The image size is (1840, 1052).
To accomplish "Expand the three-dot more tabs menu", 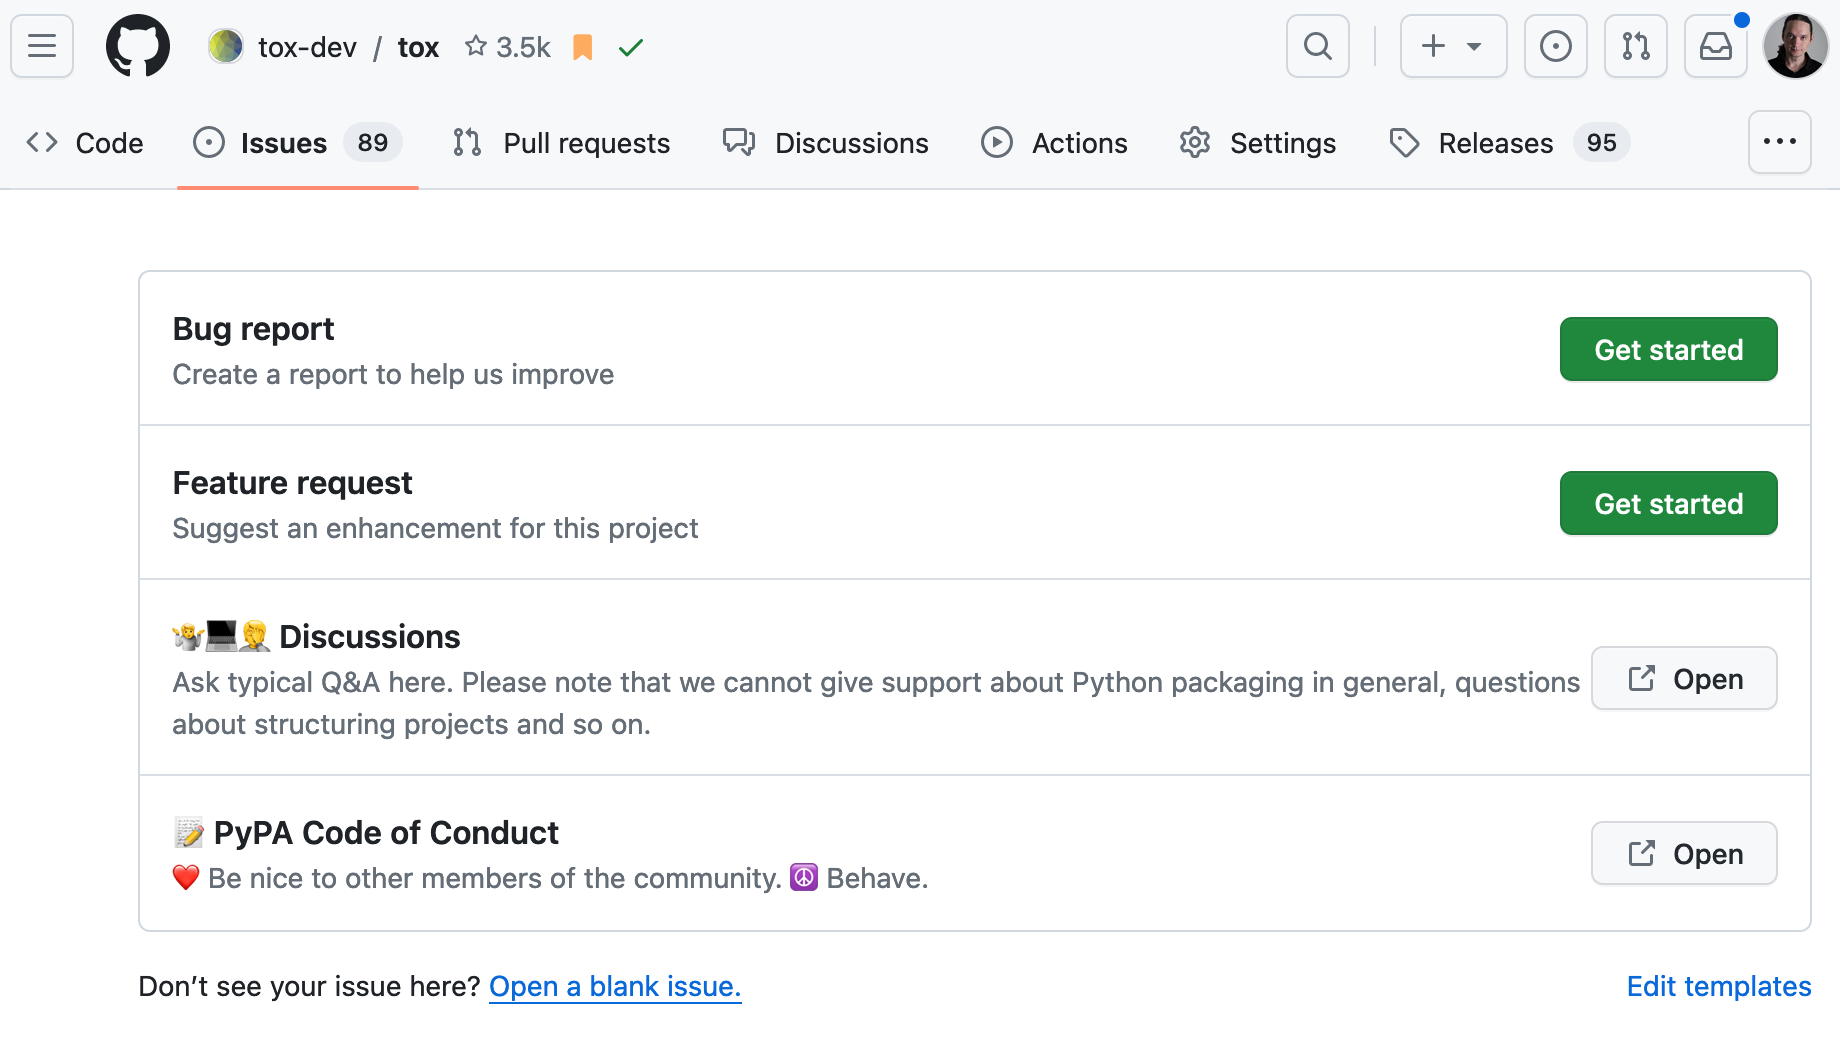I will pos(1779,142).
